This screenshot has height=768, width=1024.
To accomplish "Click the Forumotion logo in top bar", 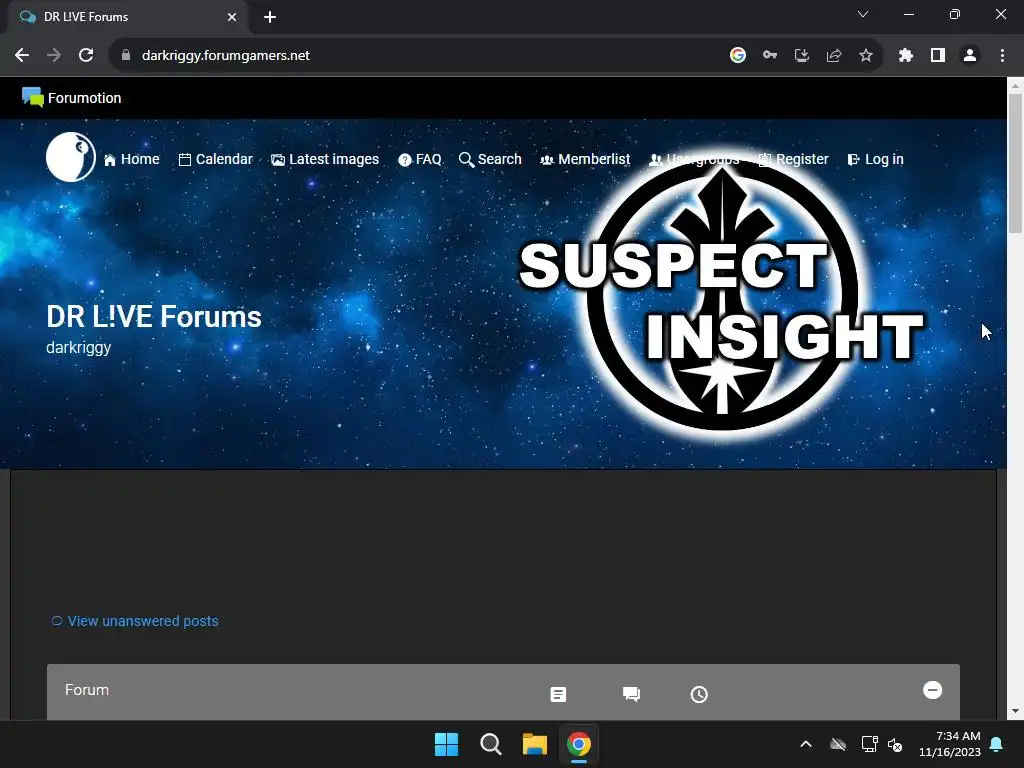I will click(x=71, y=98).
